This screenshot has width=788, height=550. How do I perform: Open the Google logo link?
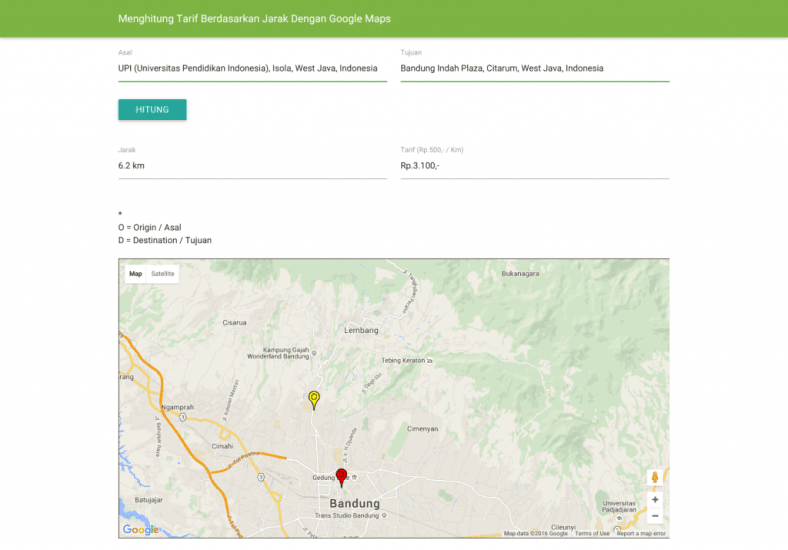140,529
